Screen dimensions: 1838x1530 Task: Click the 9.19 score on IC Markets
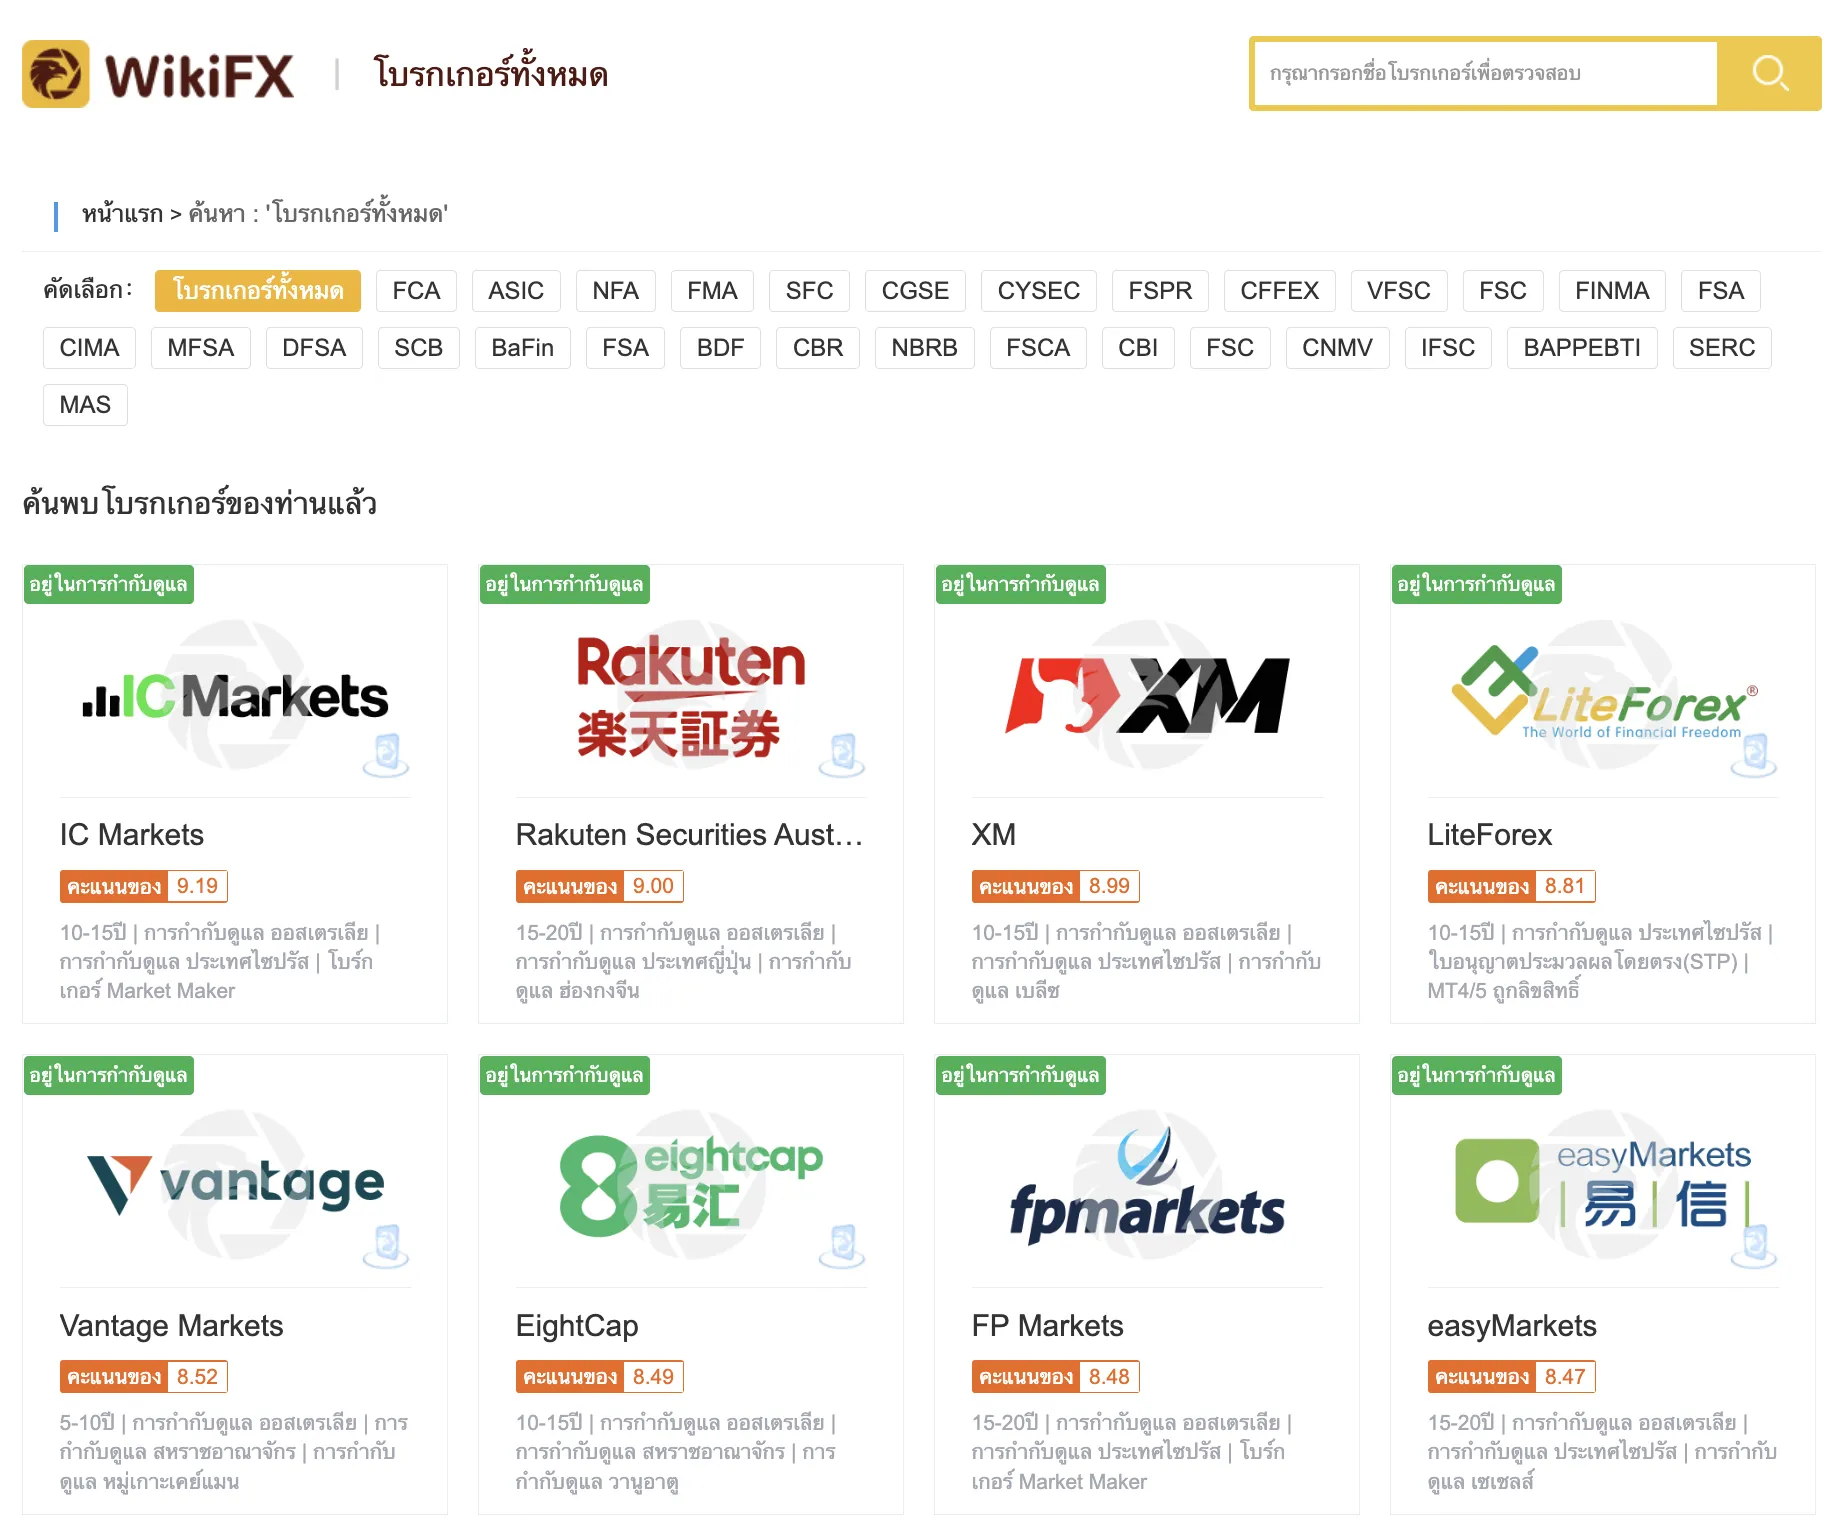[197, 886]
